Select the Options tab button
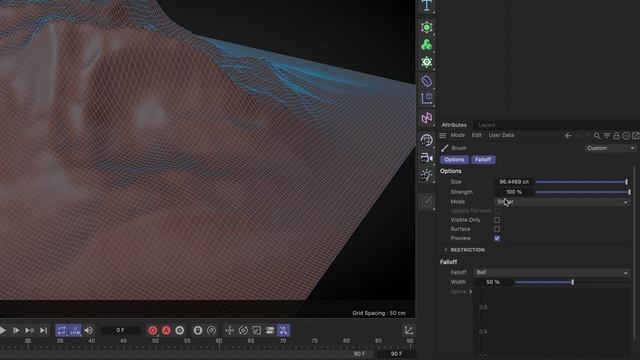The height and width of the screenshot is (360, 640). pos(454,160)
